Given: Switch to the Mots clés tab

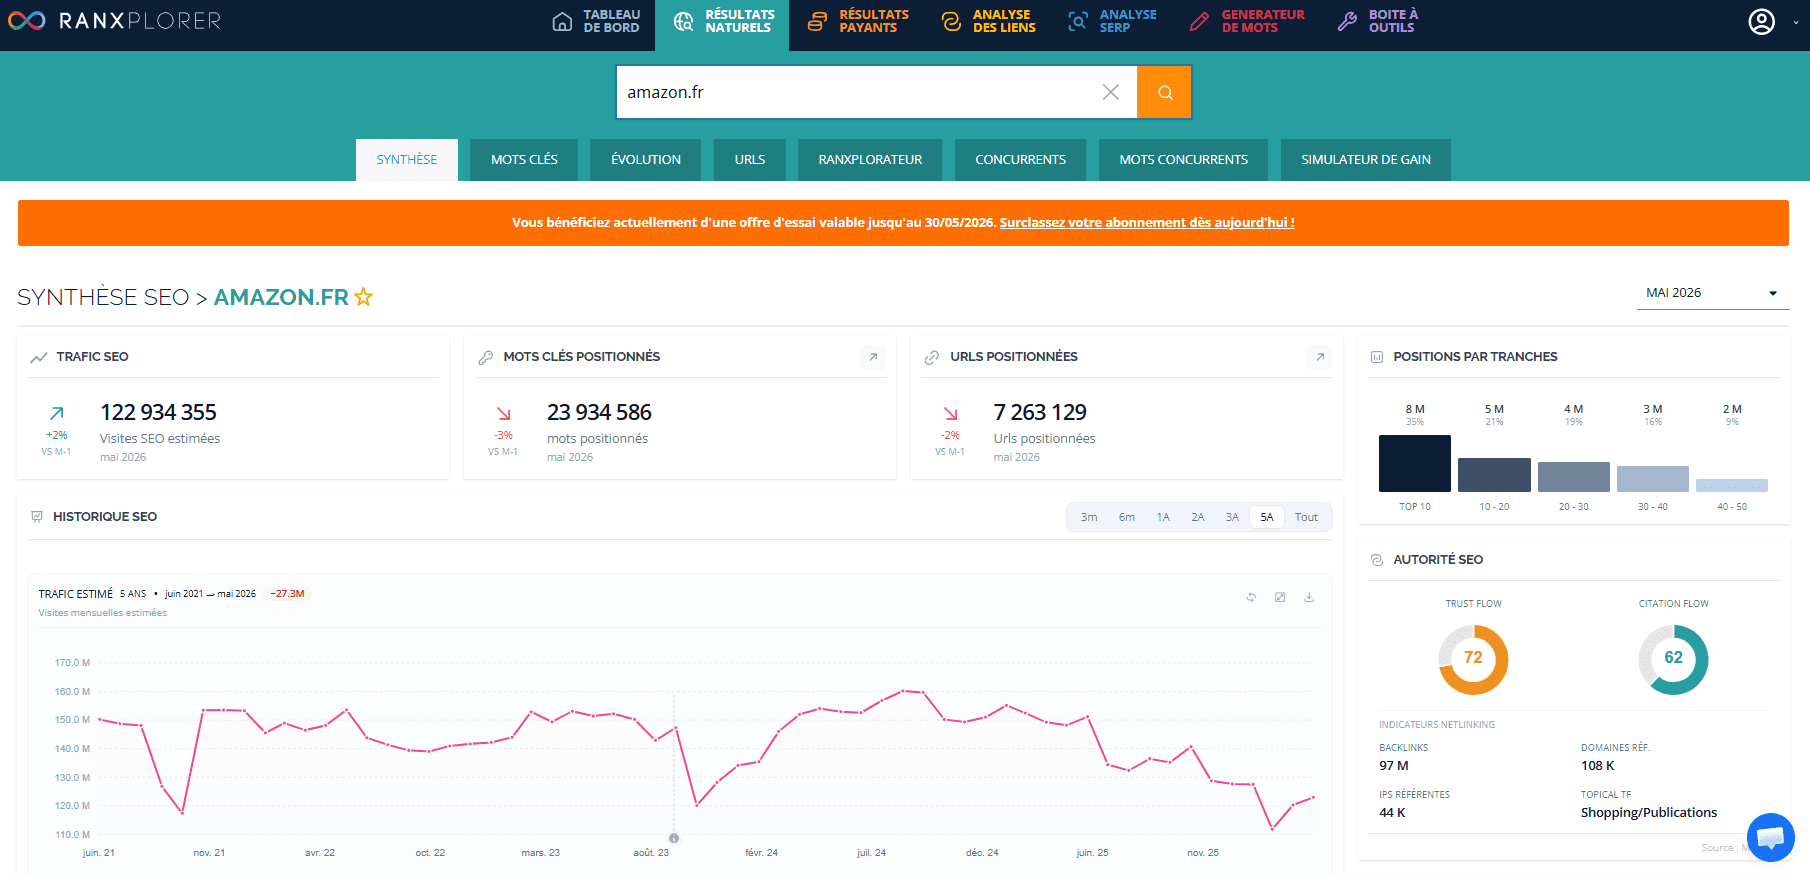Looking at the screenshot, I should click(524, 160).
